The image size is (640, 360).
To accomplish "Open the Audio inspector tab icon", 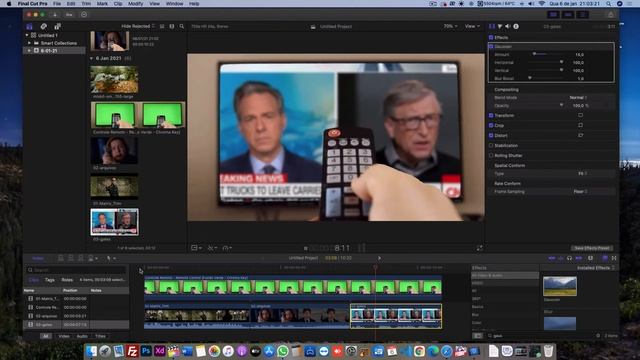I will click(x=508, y=26).
